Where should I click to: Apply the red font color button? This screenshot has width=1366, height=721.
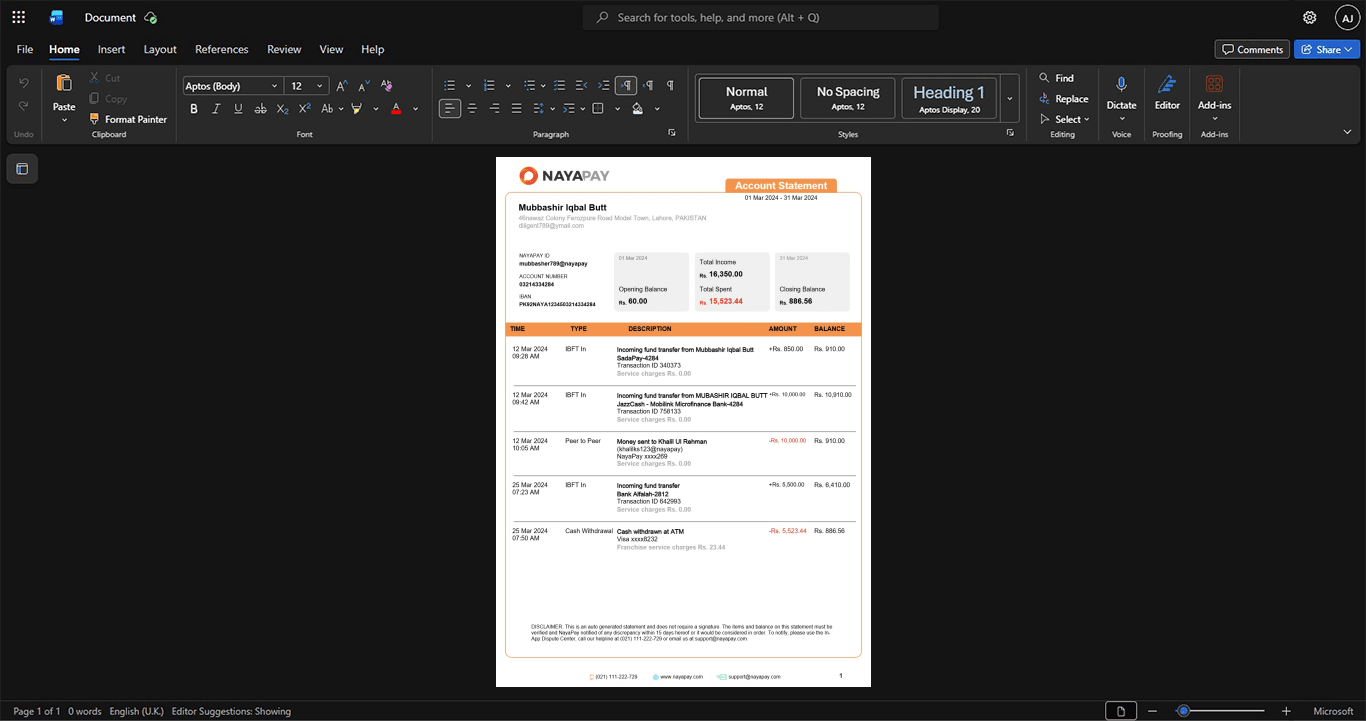click(396, 109)
